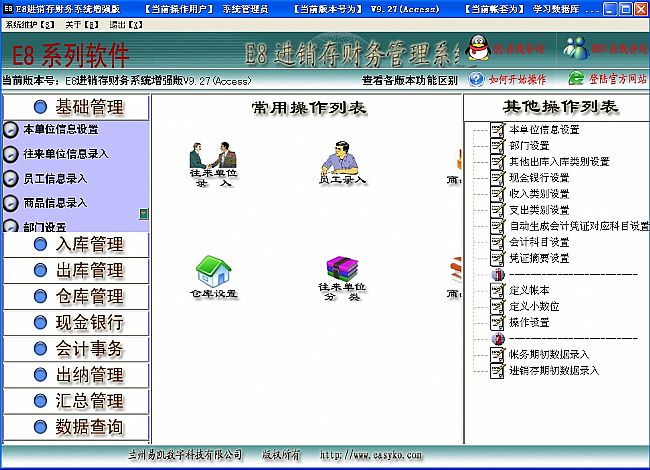This screenshot has width=650, height=470.
Task: Click the green e browser icon
Action: [576, 78]
